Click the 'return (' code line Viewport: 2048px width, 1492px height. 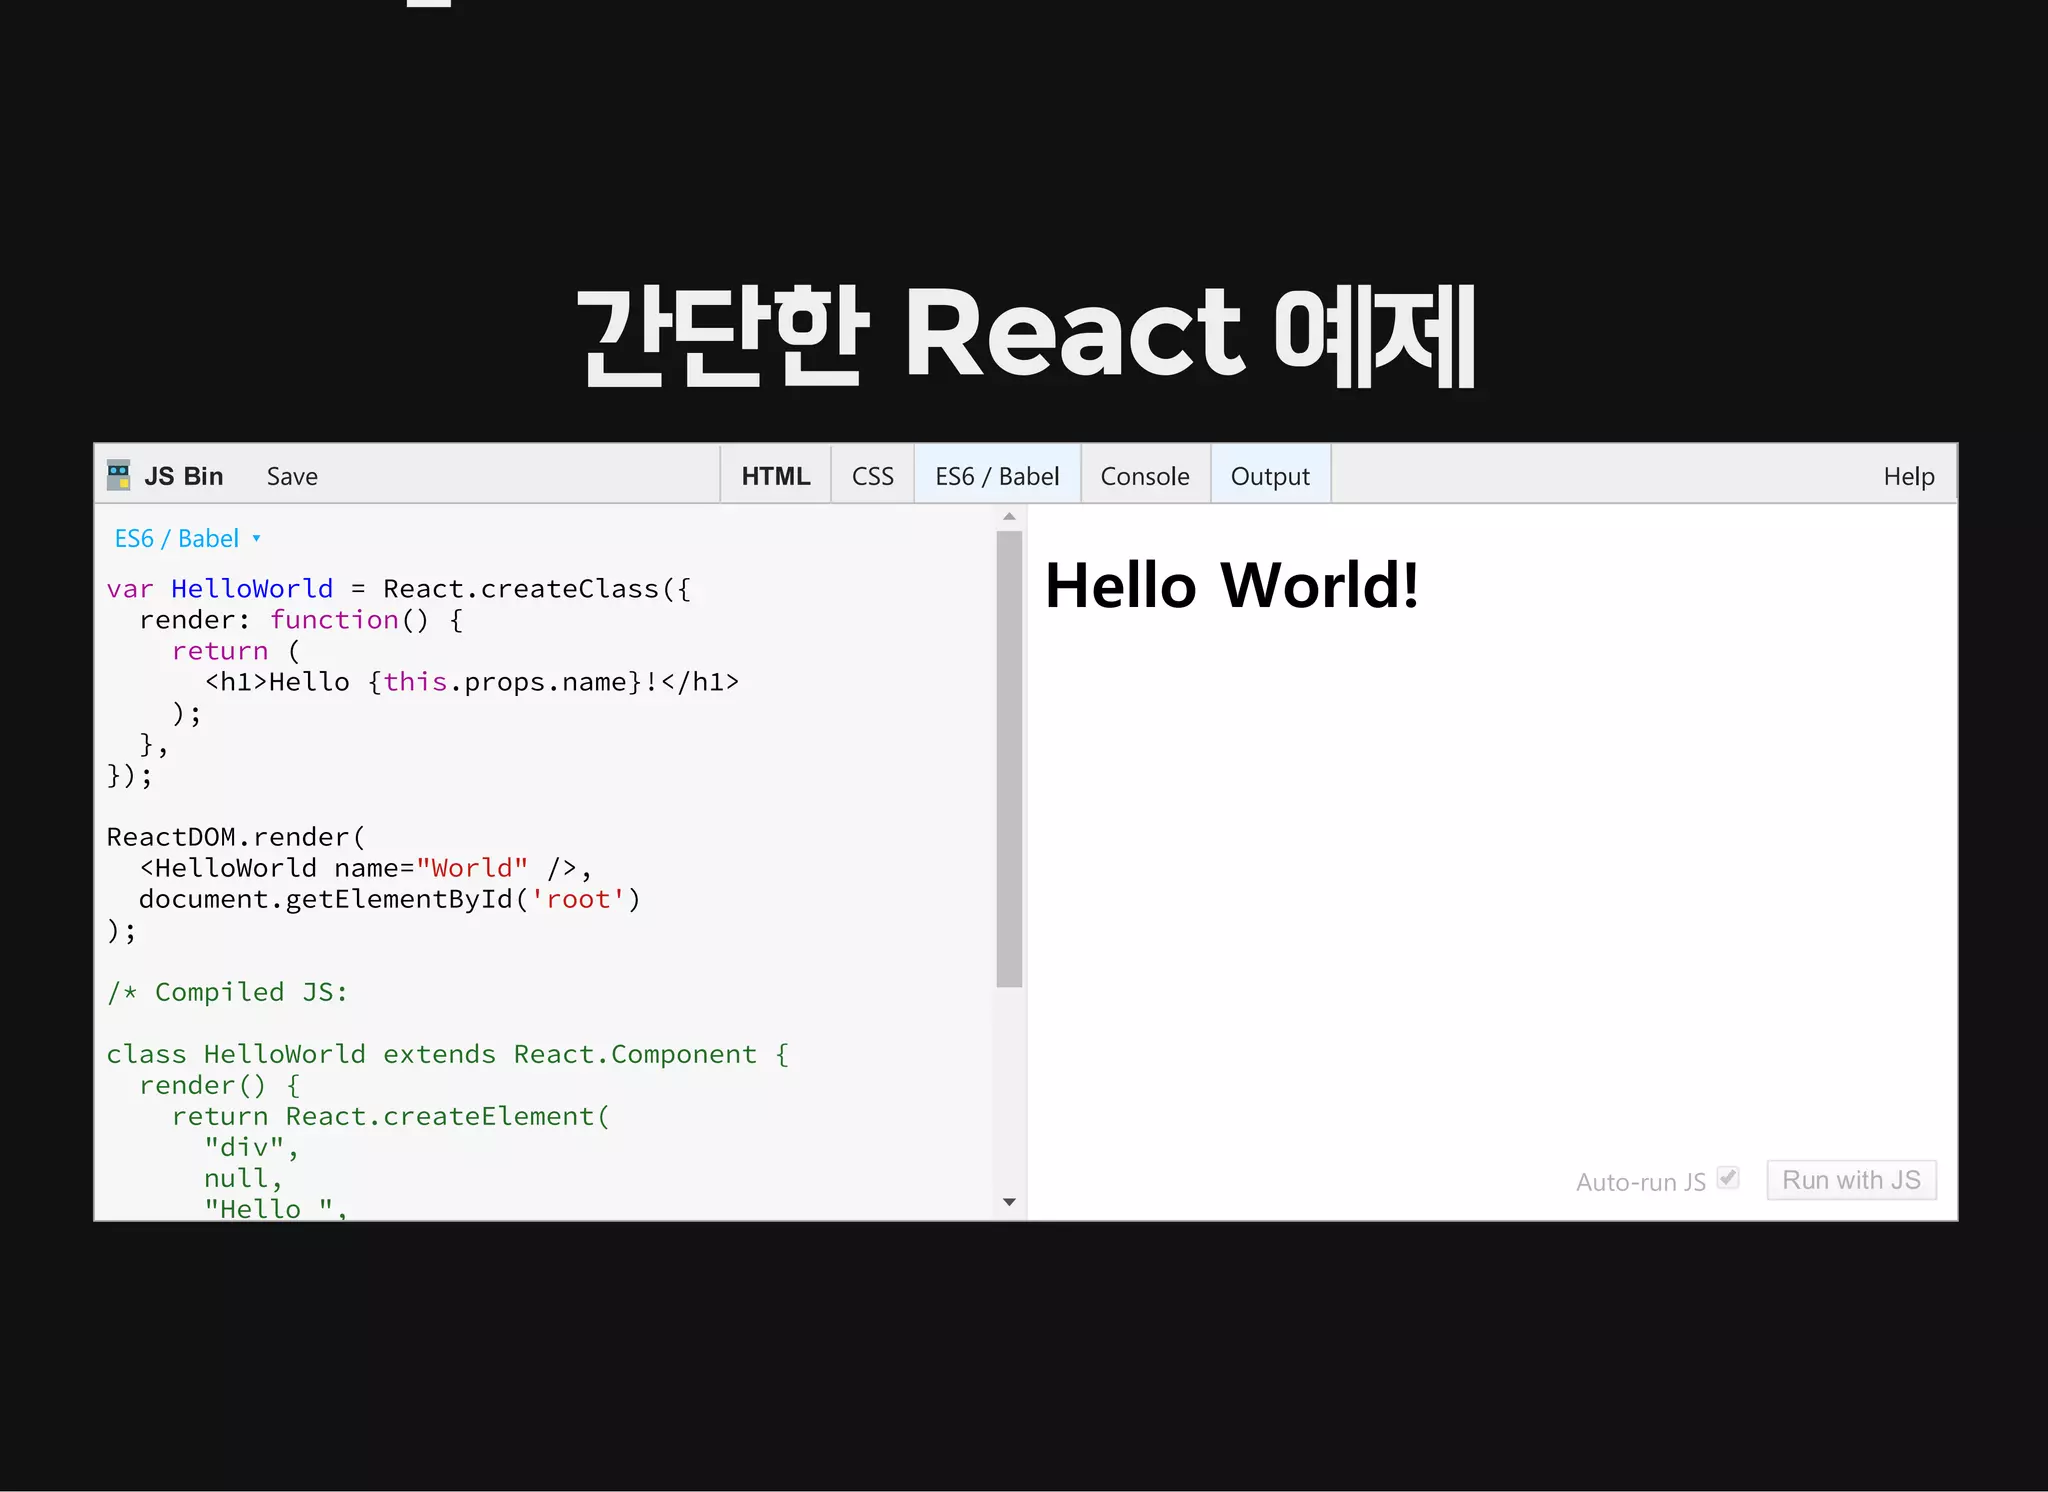pos(236,651)
